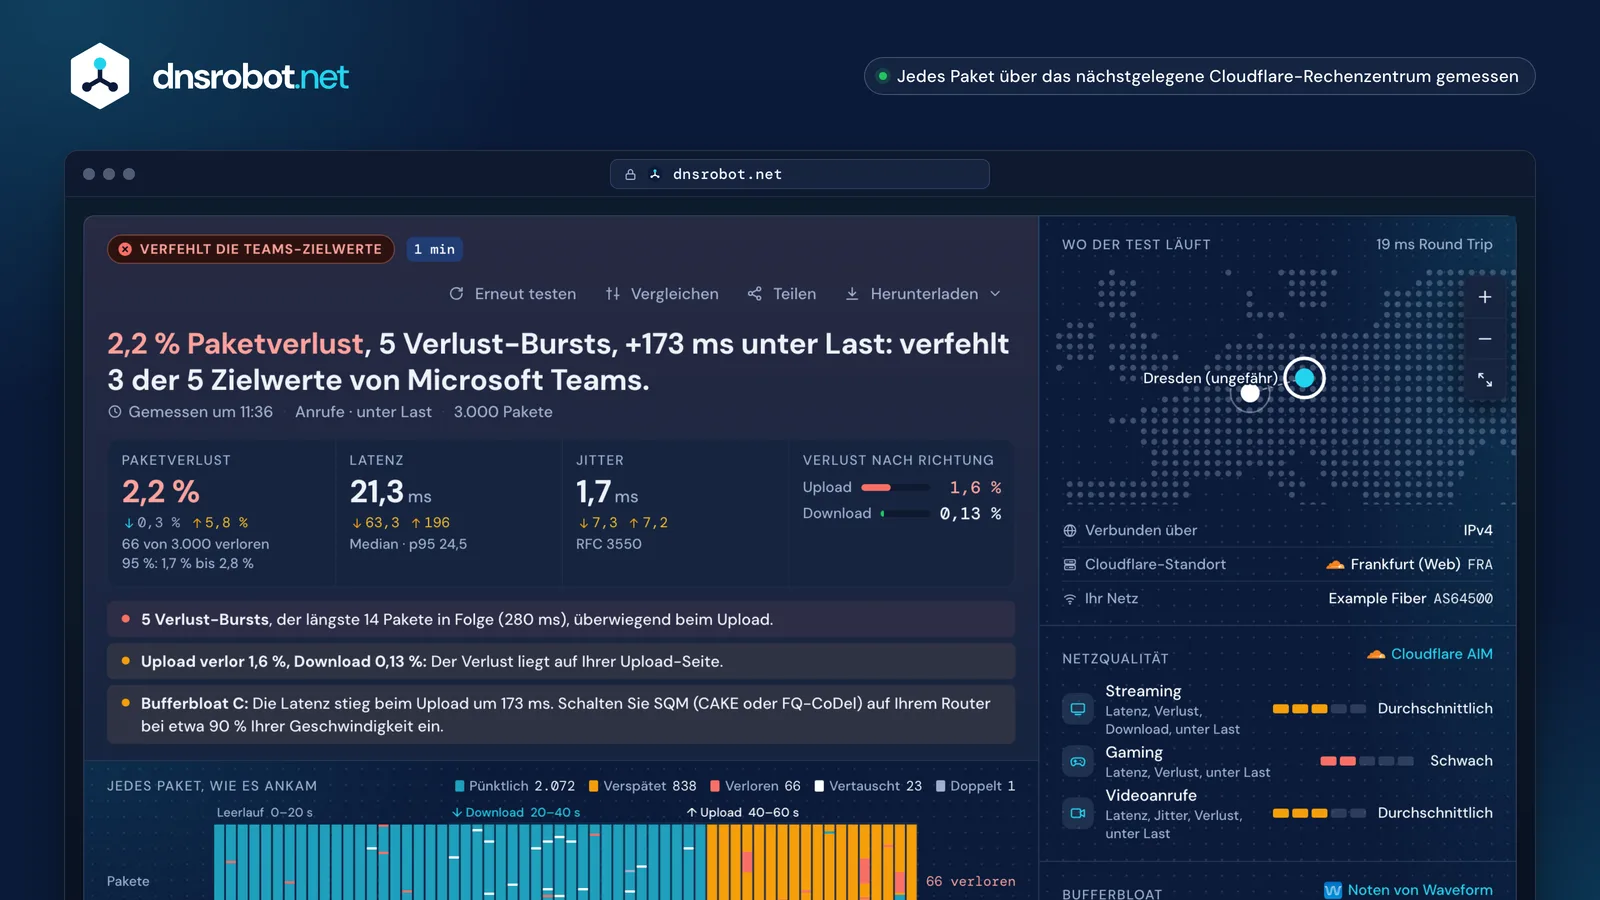This screenshot has height=900, width=1600.
Task: Click the clock icon beside Gemessen um
Action: [115, 412]
